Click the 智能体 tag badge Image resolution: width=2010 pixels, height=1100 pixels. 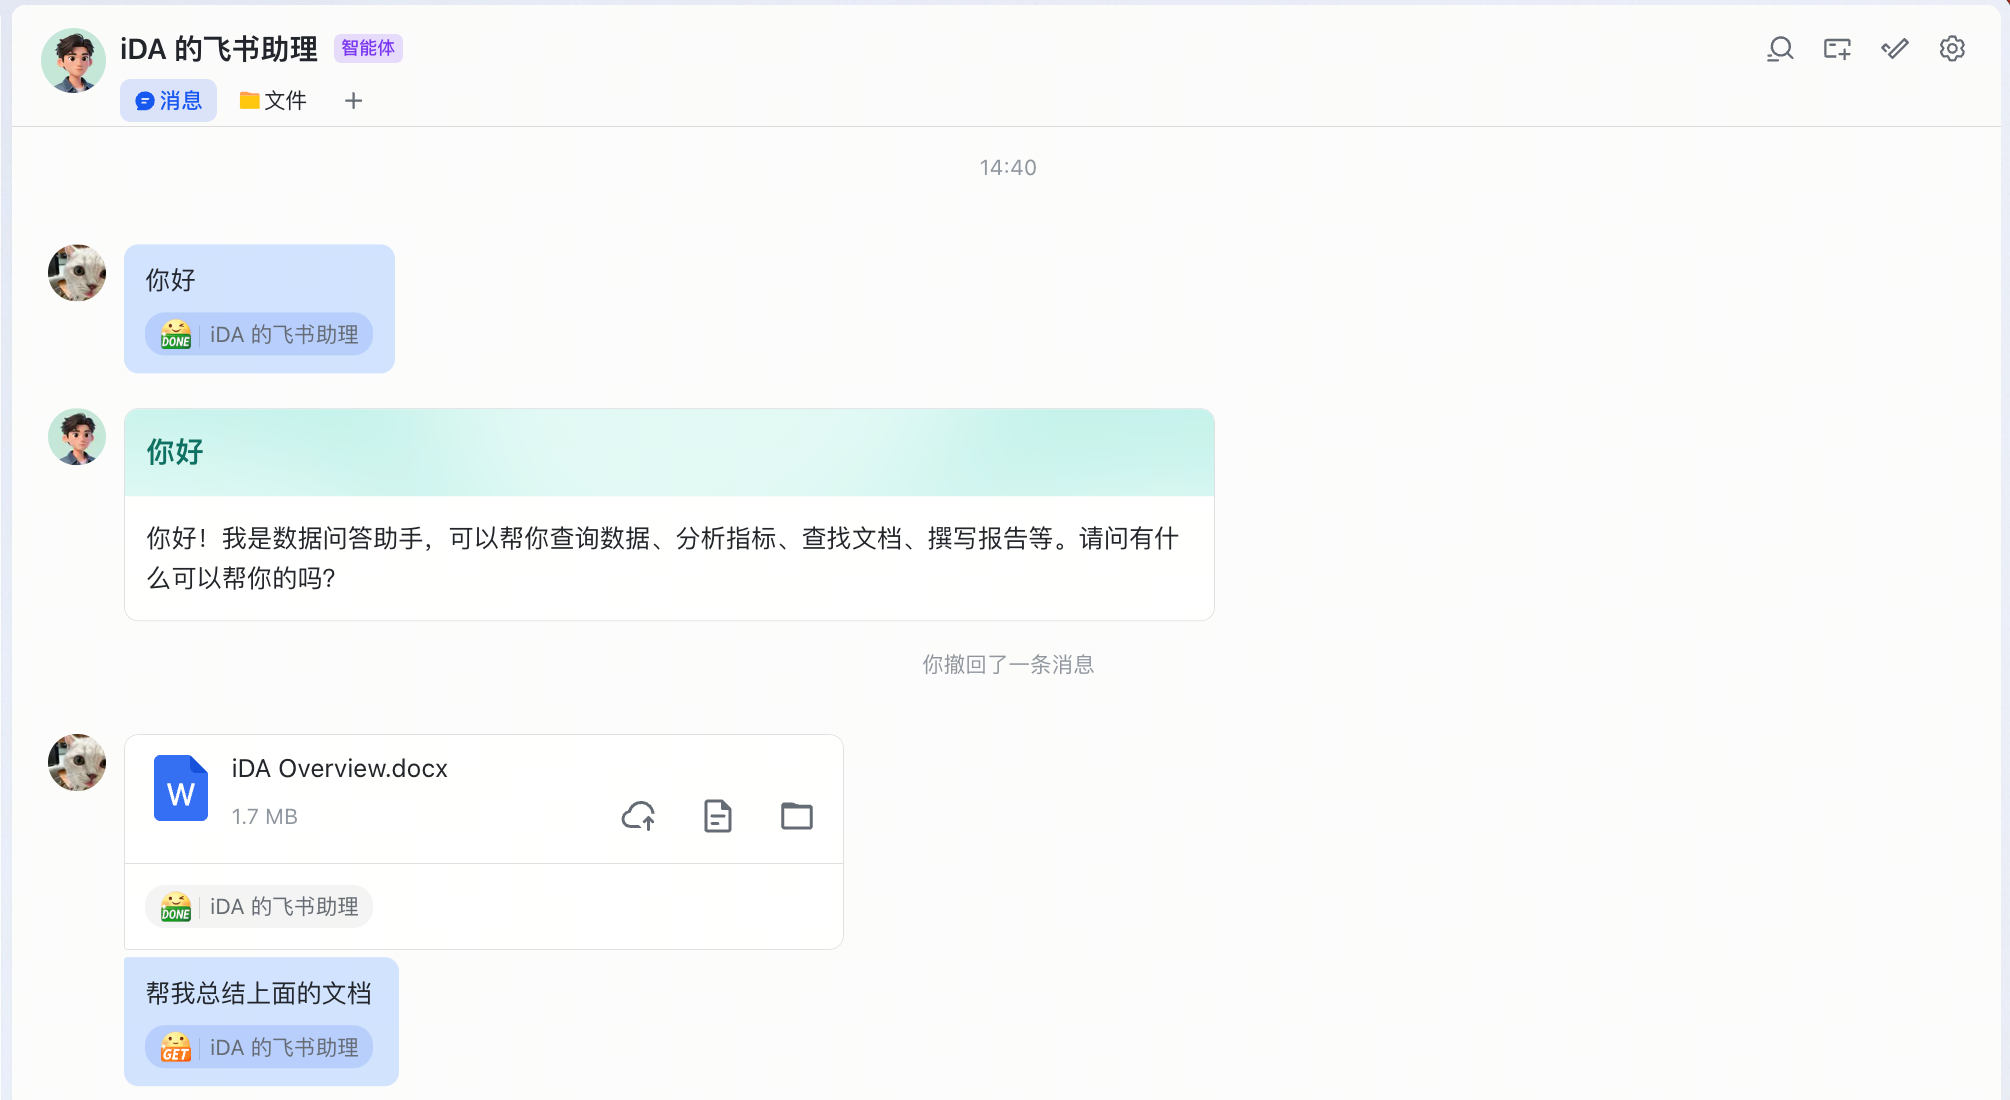(x=368, y=48)
